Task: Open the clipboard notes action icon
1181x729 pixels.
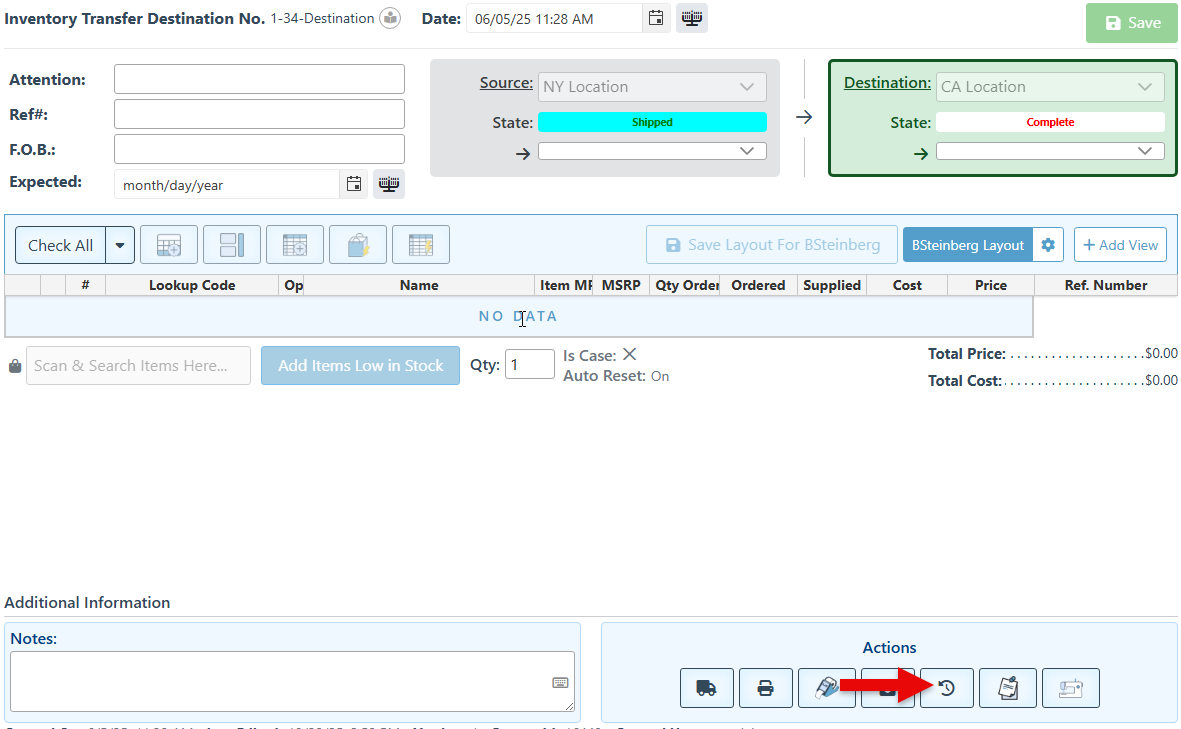Action: tap(1008, 688)
